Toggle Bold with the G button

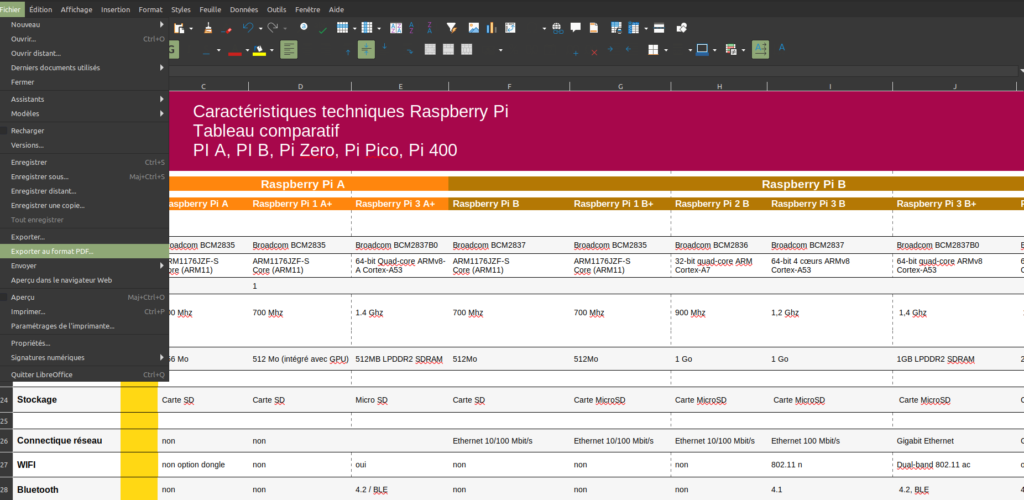[x=173, y=50]
